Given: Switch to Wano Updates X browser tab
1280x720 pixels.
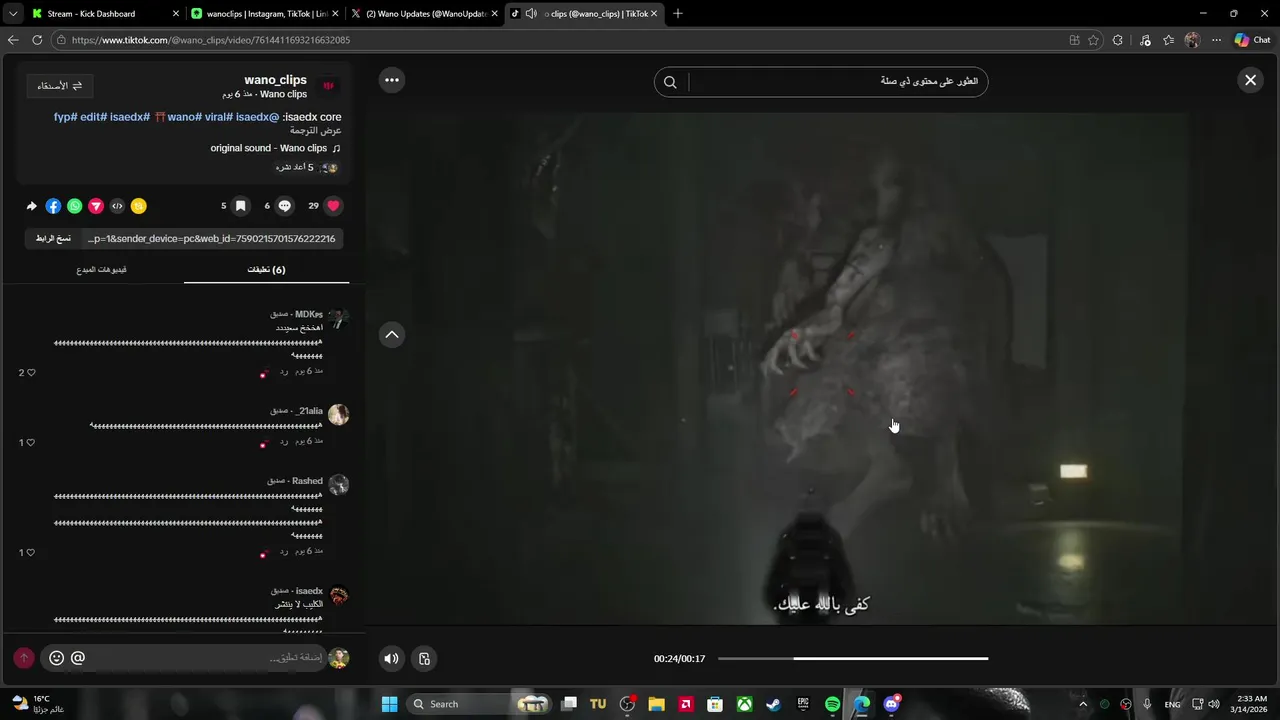Looking at the screenshot, I should pos(424,14).
